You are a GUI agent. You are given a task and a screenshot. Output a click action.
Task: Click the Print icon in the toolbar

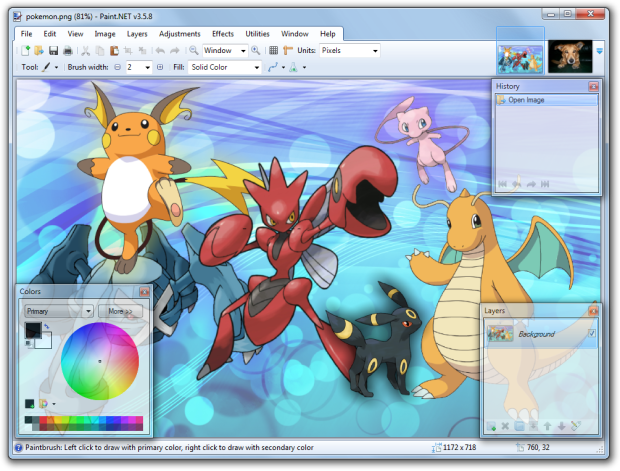[68, 50]
